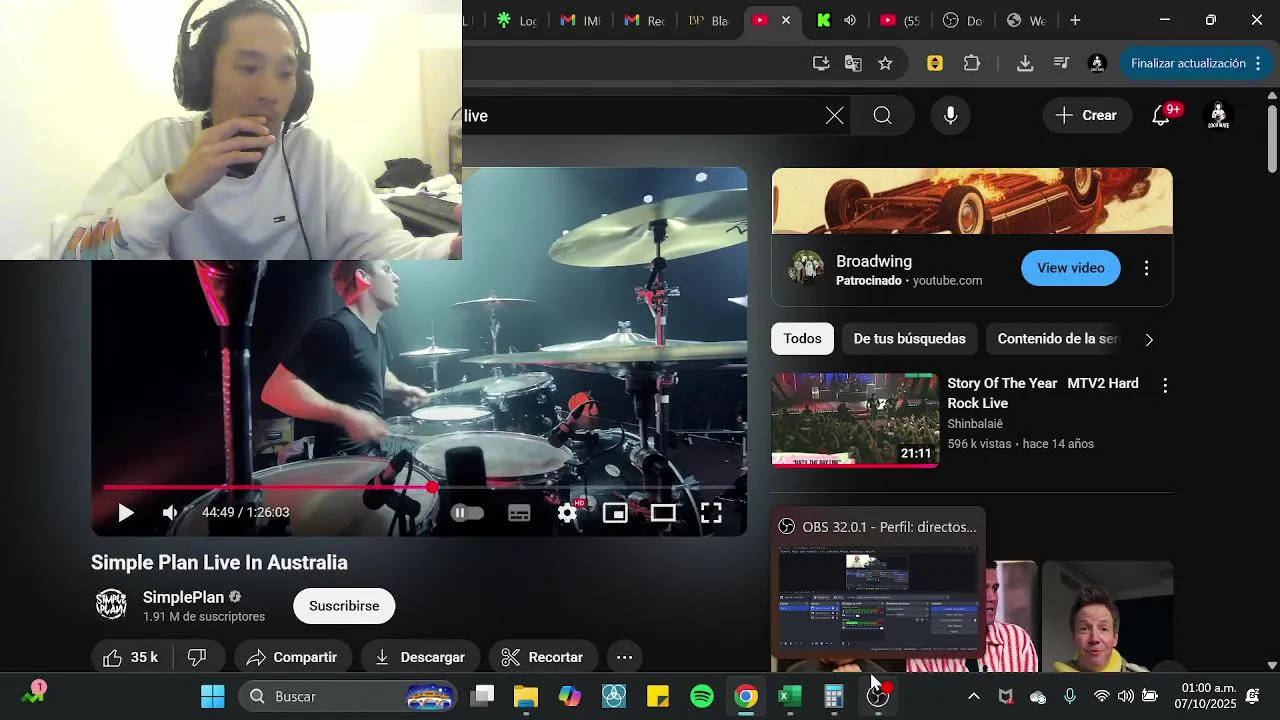Open the Shinbalaiē channel text
This screenshot has width=1280, height=720.
(x=974, y=424)
